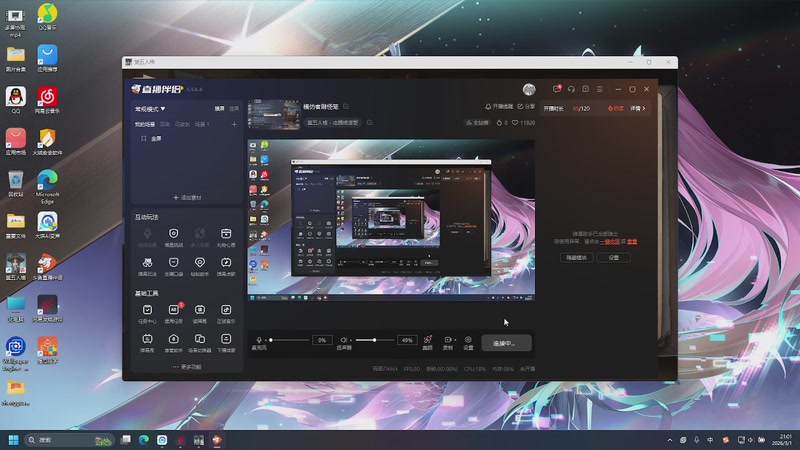Open 网易云音乐 desktop shortcut

tap(47, 99)
